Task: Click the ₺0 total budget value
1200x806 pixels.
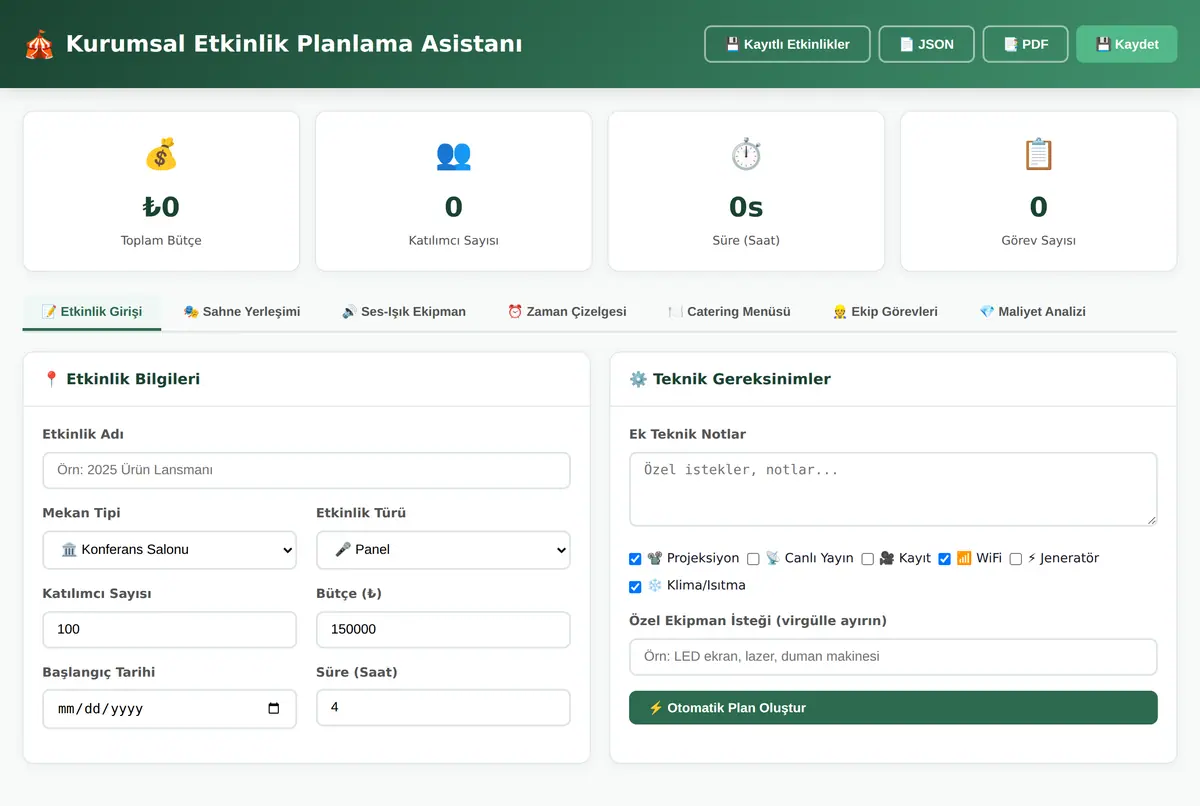Action: pyautogui.click(x=161, y=207)
